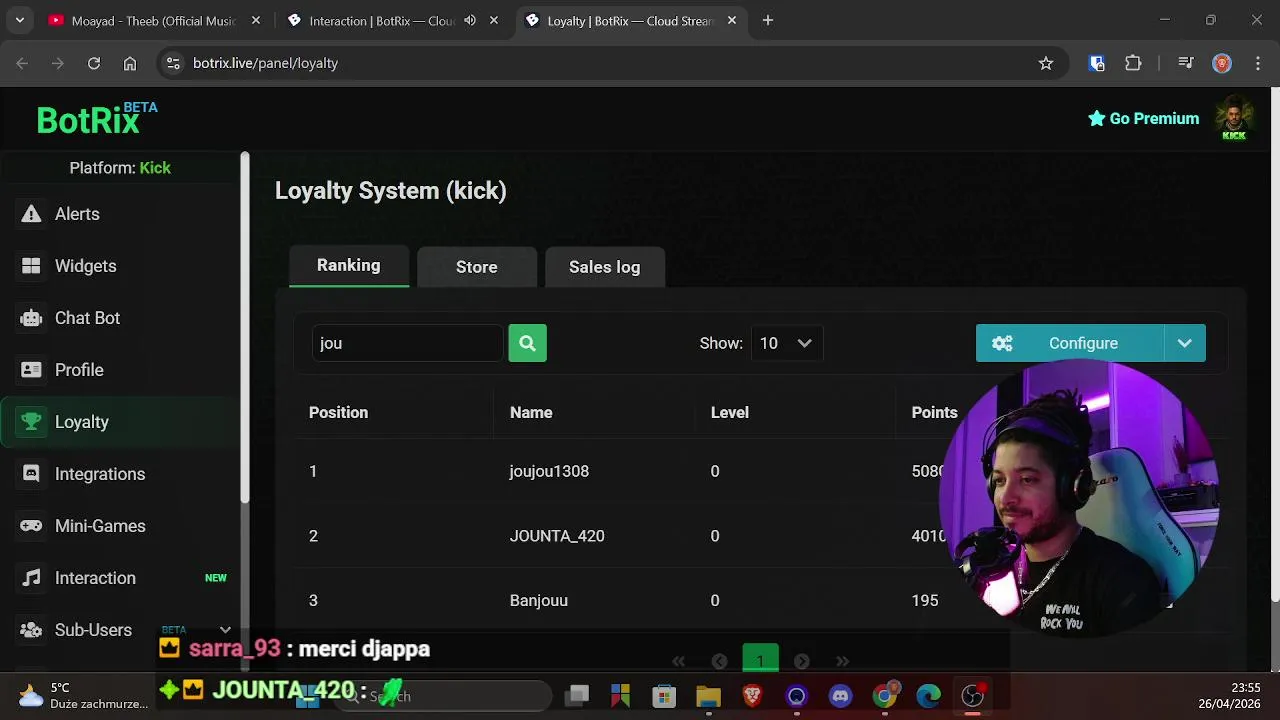Select the Loyalty trophy icon
This screenshot has width=1280, height=720.
click(31, 422)
